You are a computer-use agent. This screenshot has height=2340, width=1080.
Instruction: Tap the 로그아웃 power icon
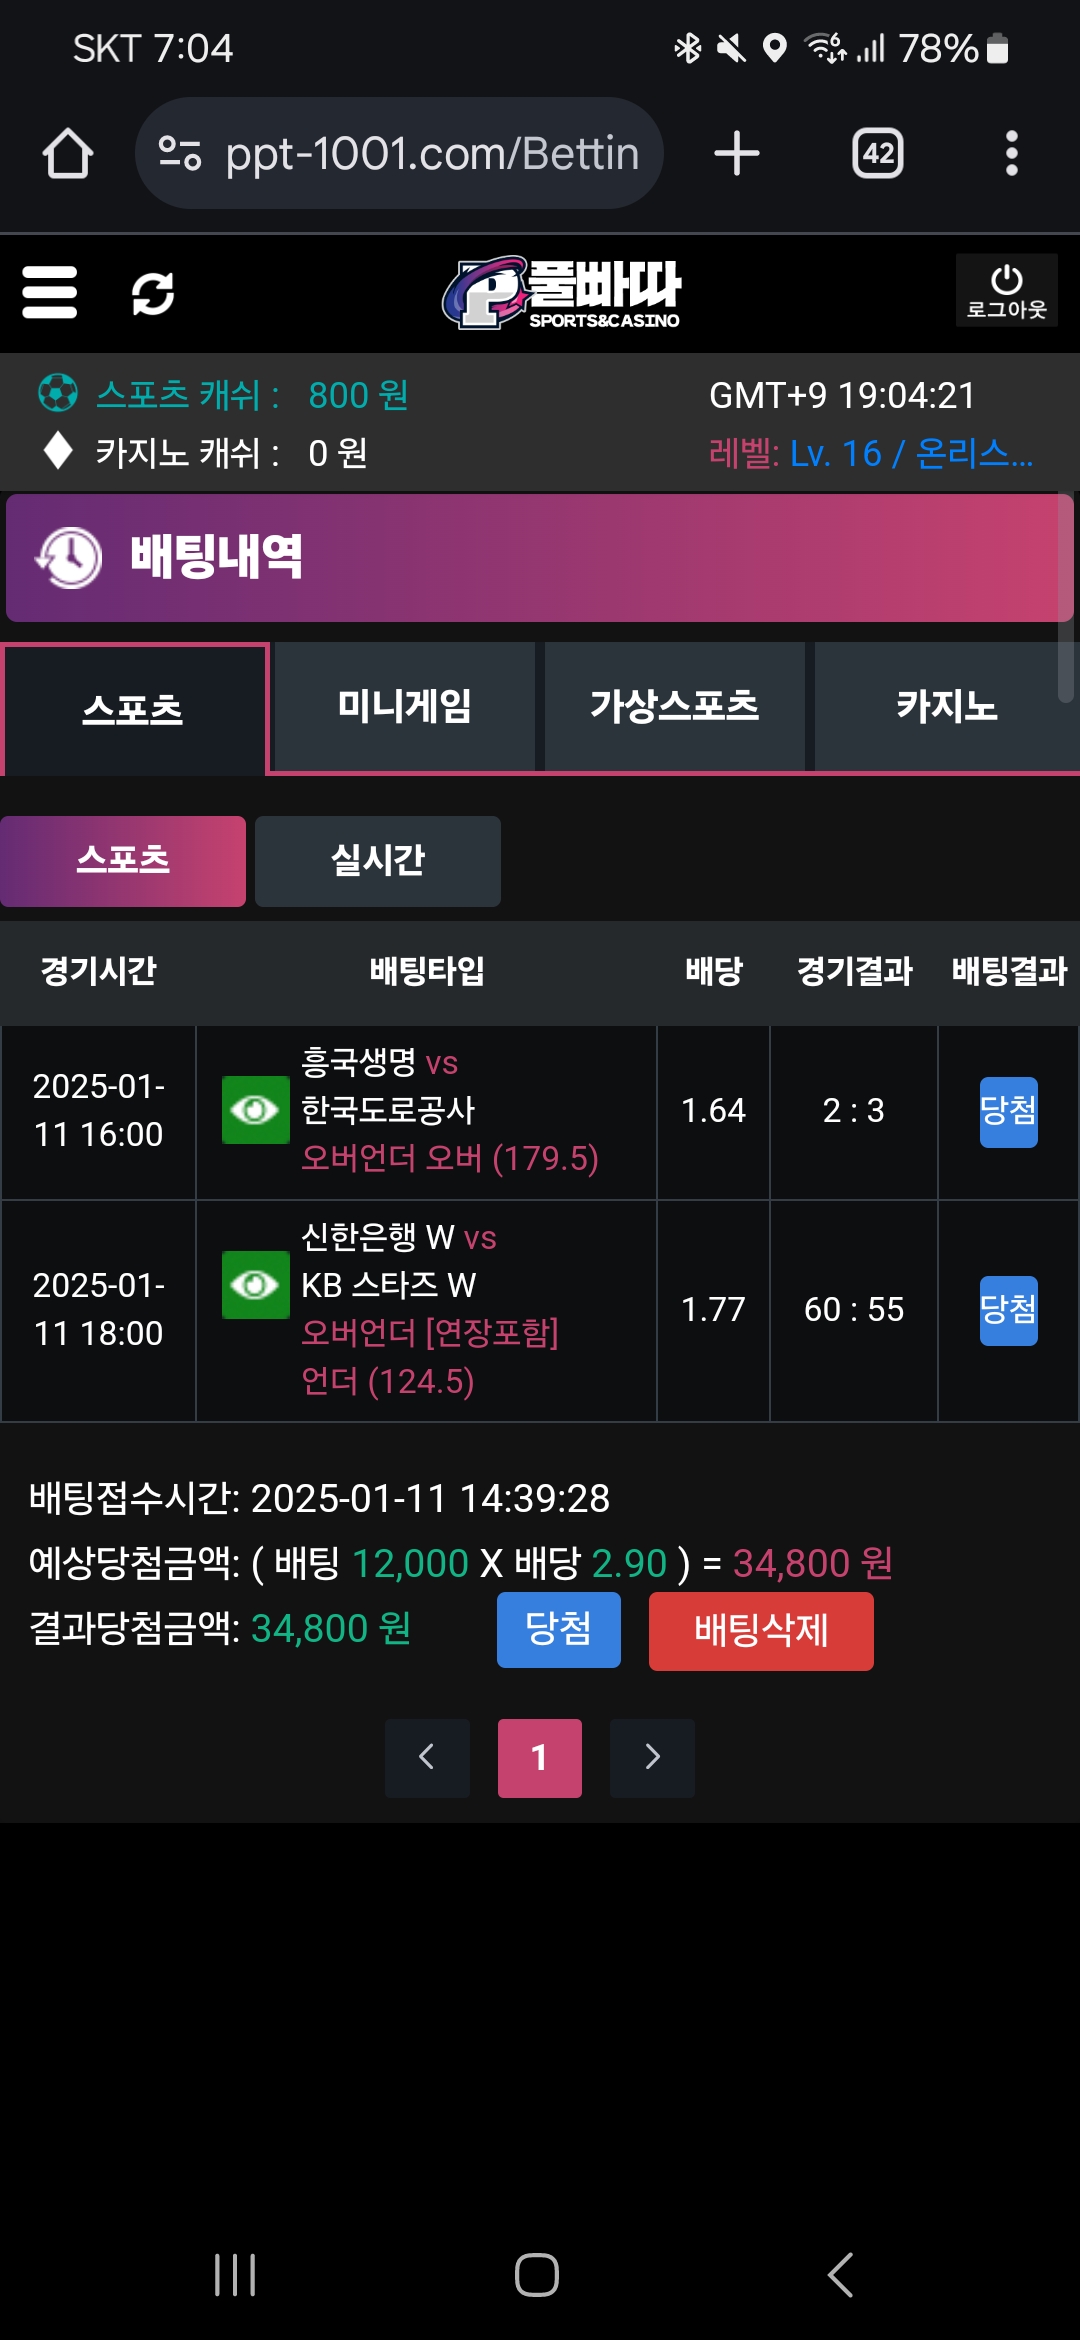point(1006,290)
